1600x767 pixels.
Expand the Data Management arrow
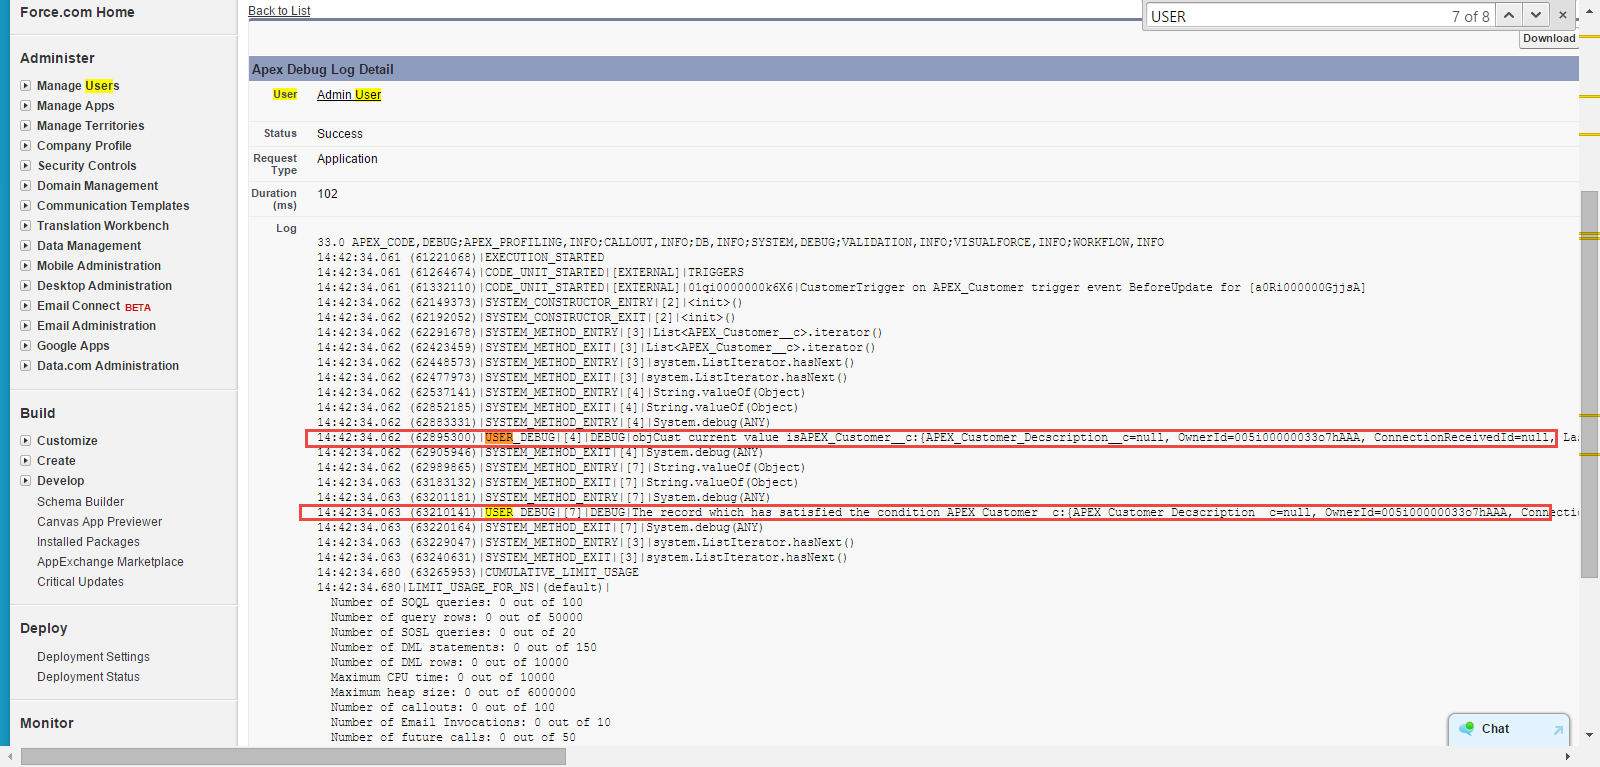tap(25, 246)
